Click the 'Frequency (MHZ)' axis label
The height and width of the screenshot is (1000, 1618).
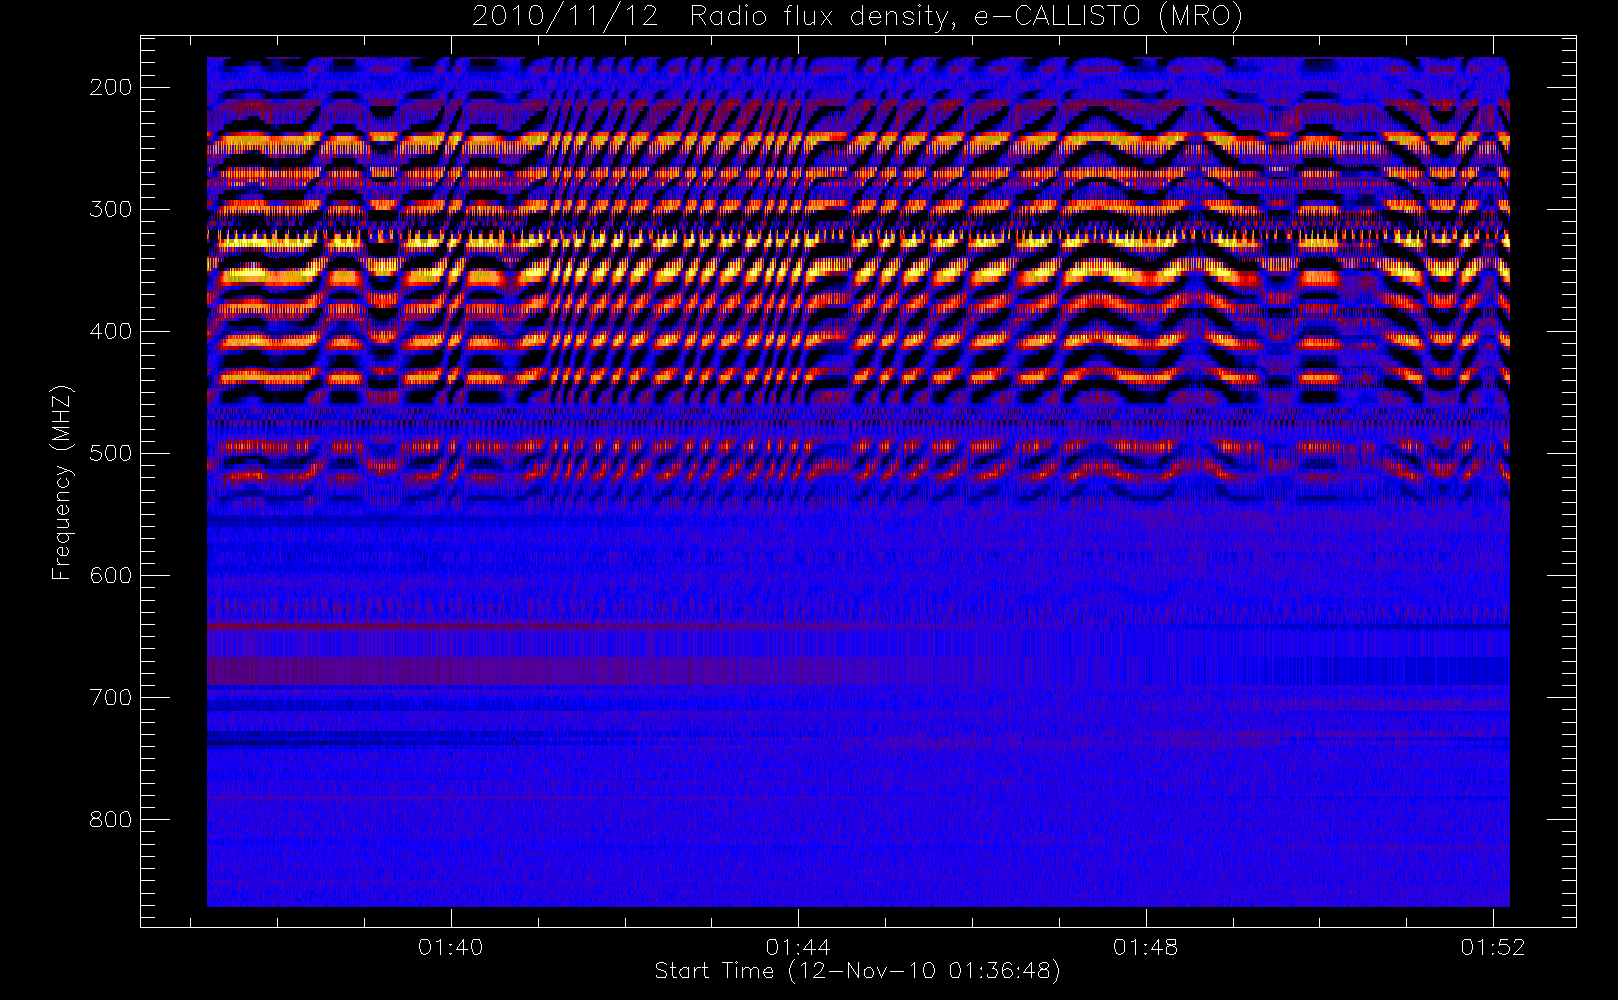pyautogui.click(x=62, y=482)
